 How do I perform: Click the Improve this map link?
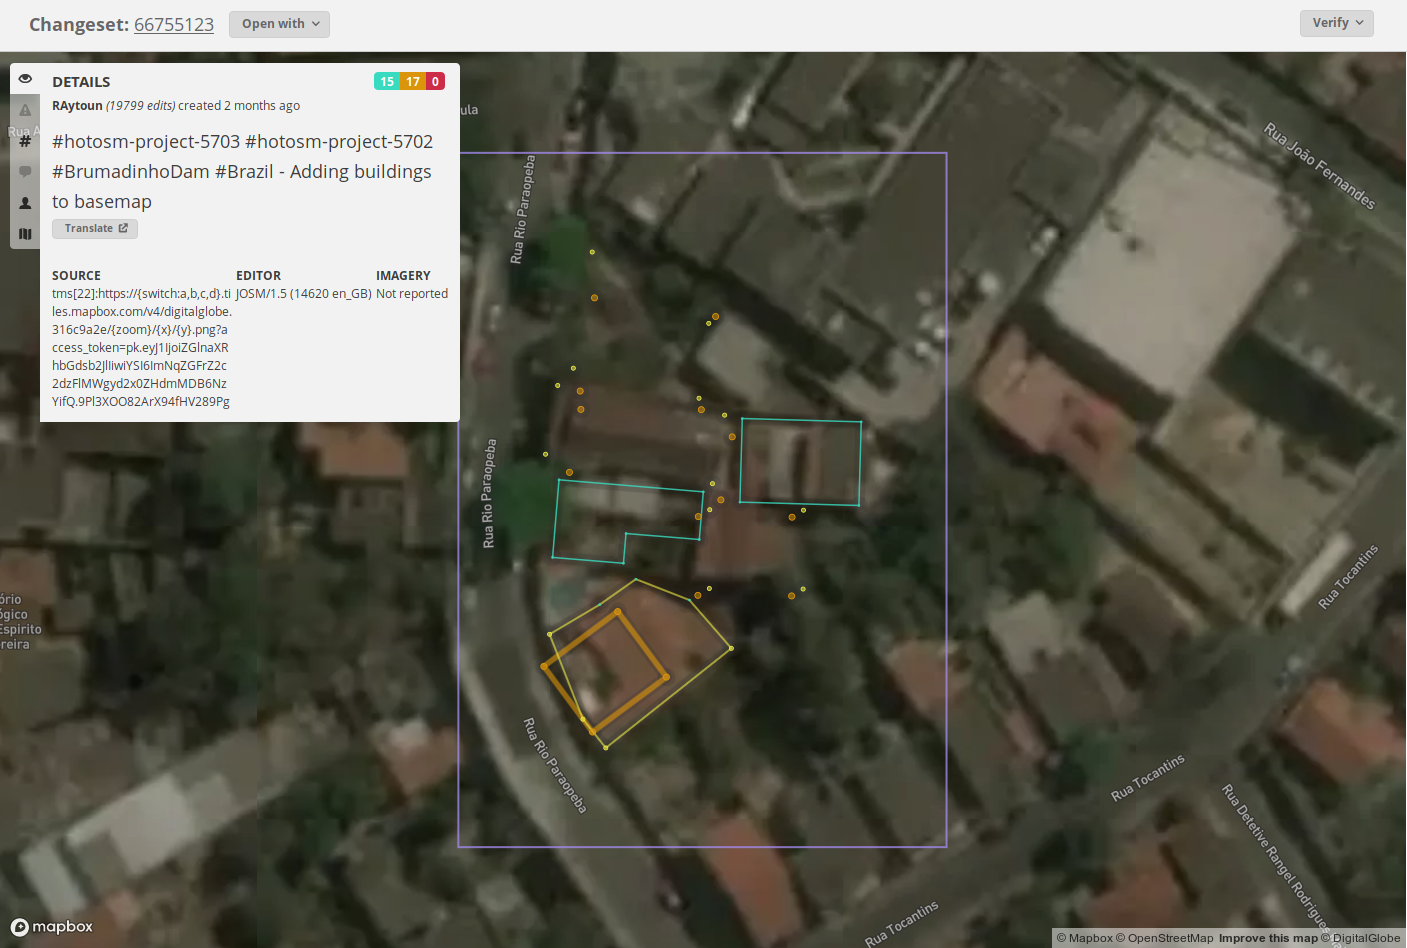1268,938
